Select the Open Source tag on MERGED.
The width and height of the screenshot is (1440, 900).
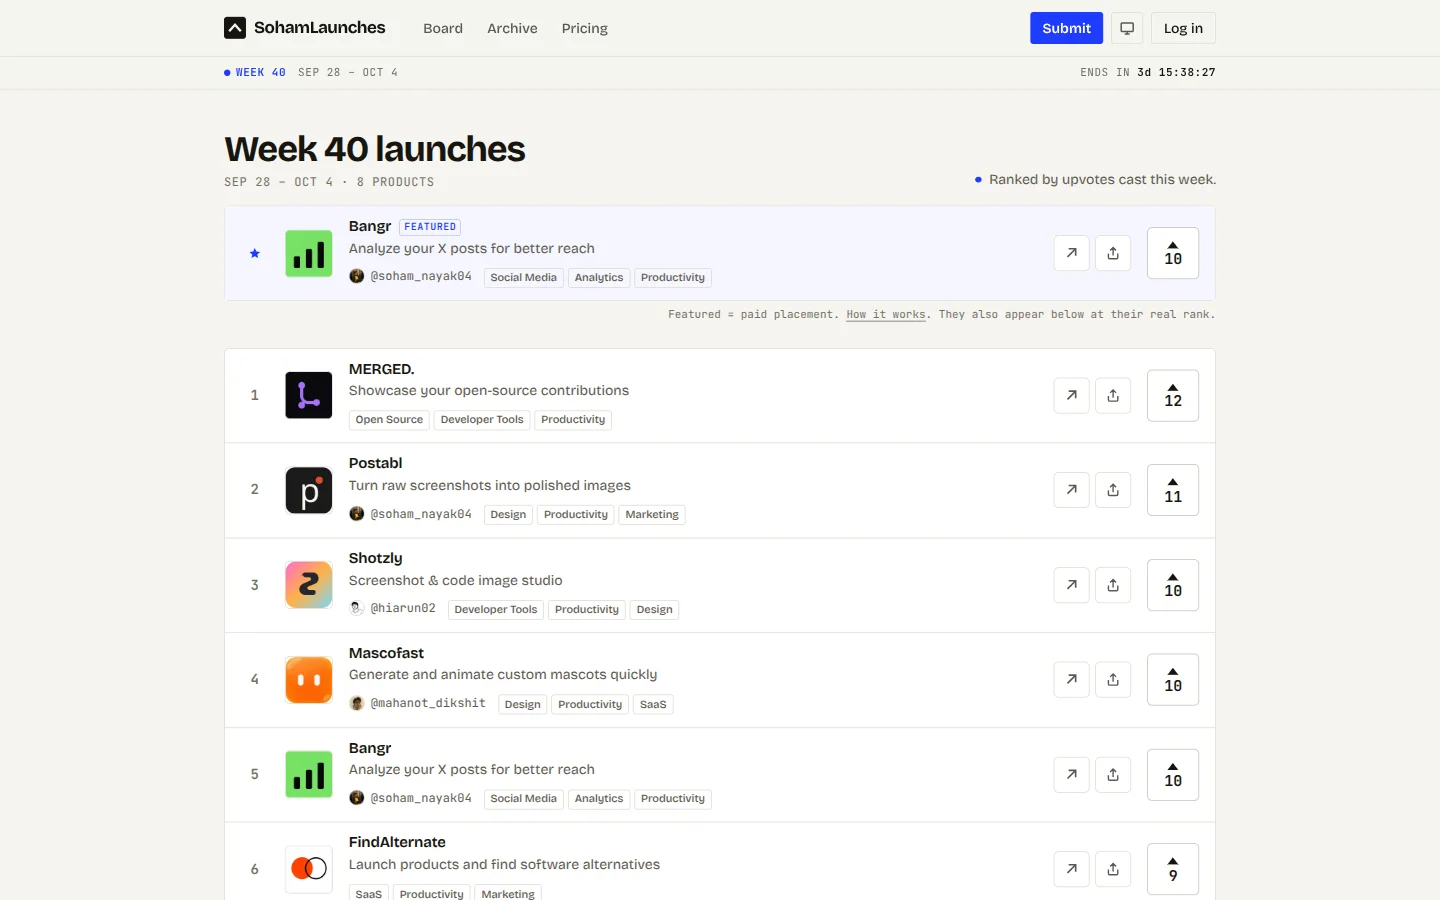pyautogui.click(x=389, y=420)
